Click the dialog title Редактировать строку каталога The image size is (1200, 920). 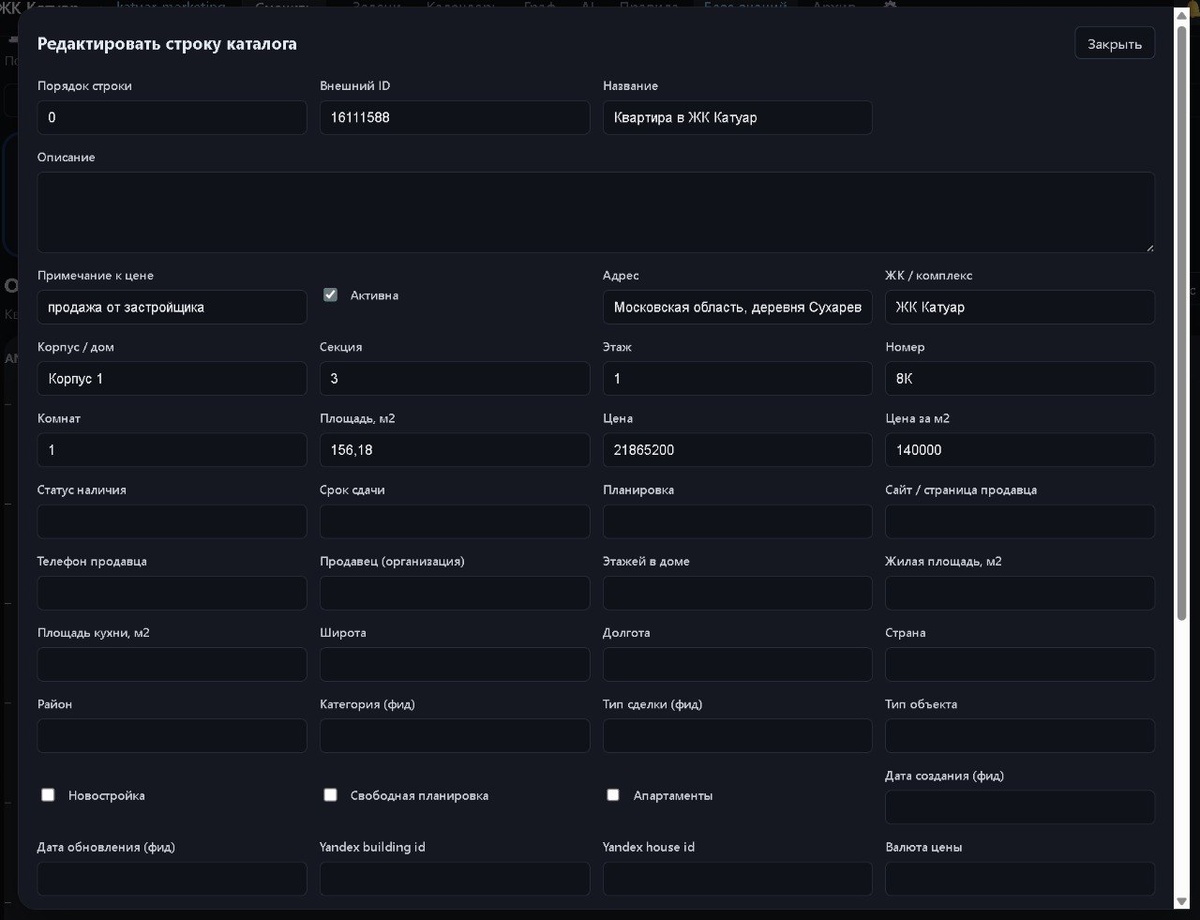[167, 44]
